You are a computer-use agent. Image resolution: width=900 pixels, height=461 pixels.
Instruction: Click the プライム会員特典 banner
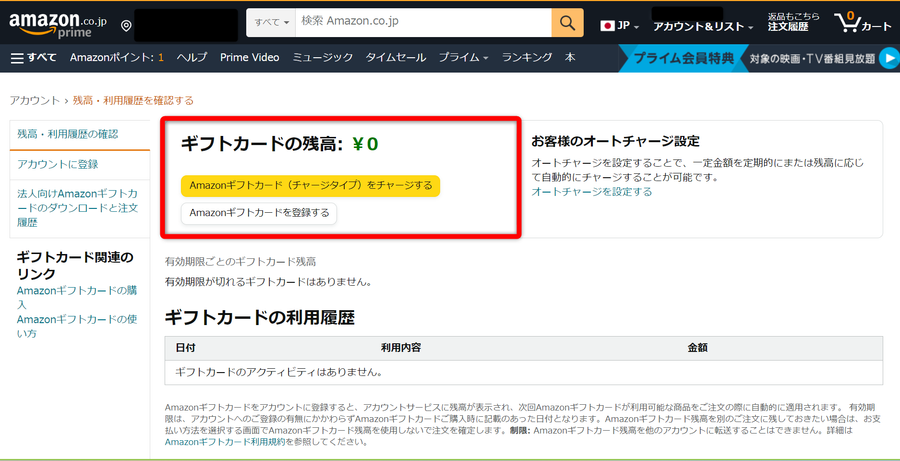point(684,58)
